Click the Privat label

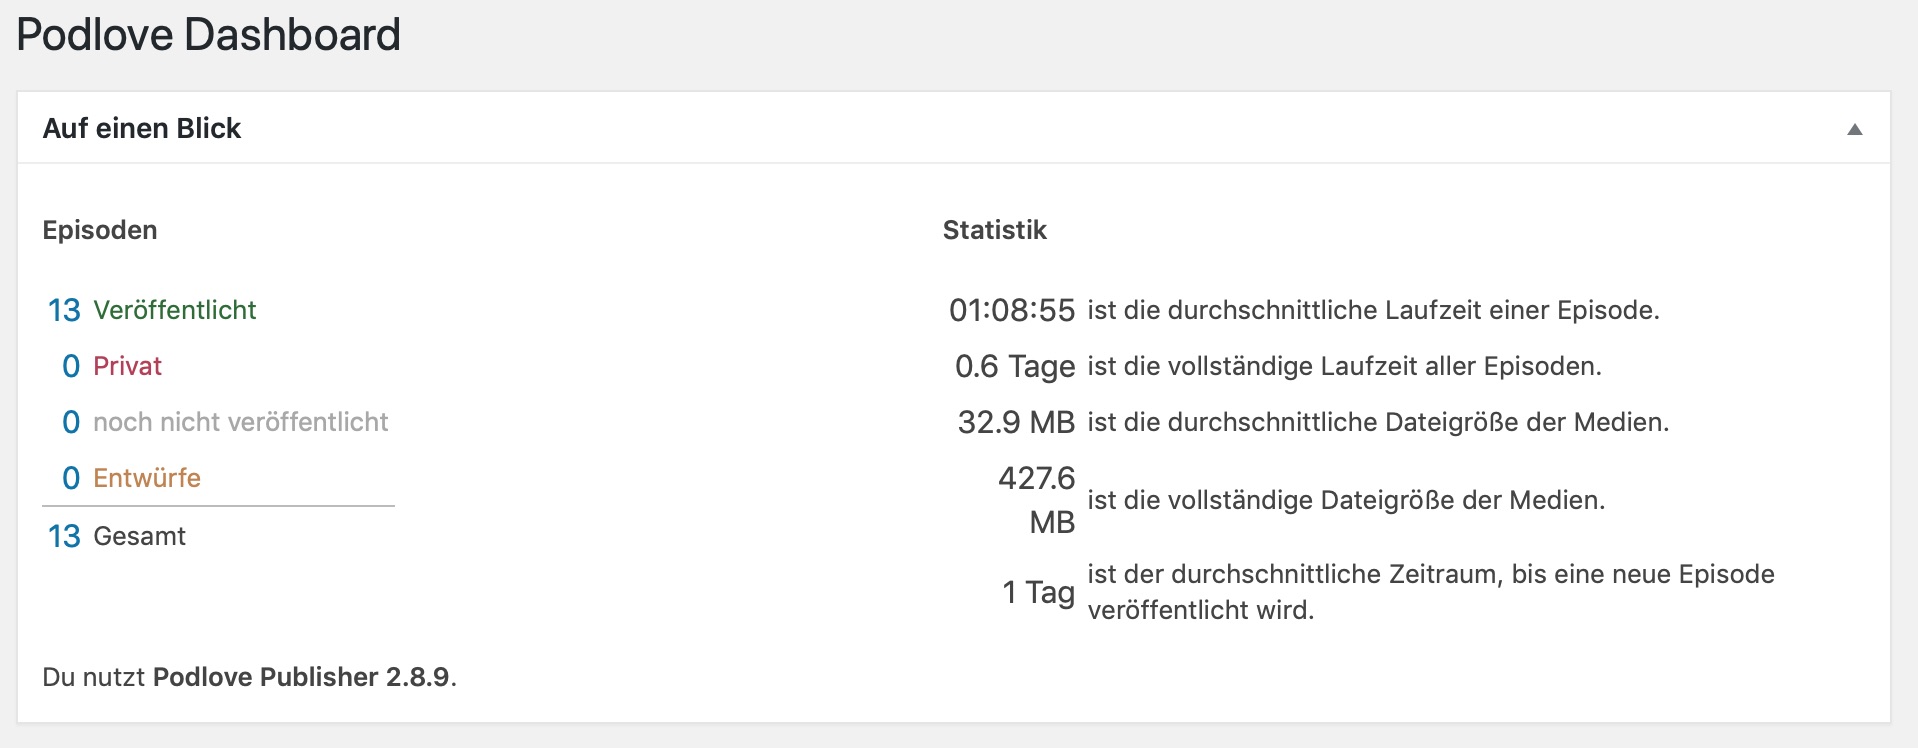(127, 366)
